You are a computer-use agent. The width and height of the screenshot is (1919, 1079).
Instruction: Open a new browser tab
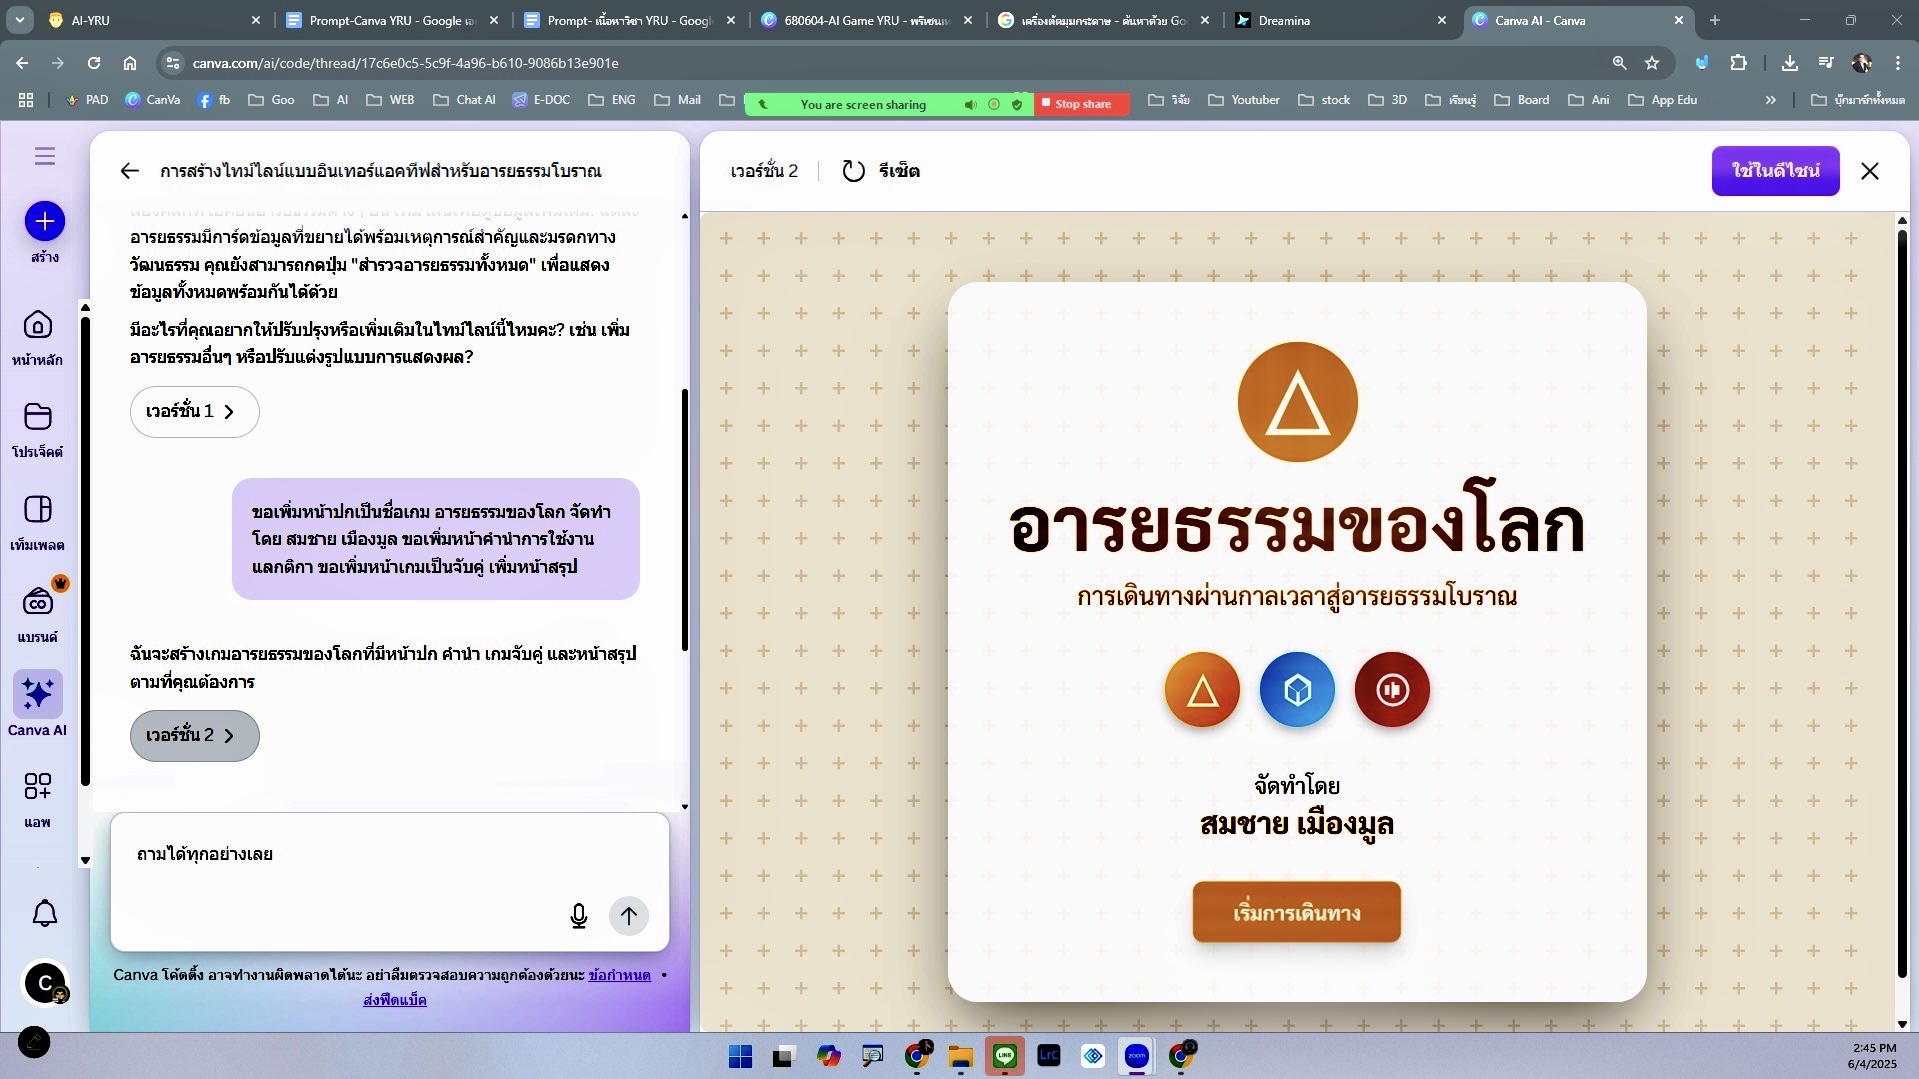(x=1714, y=20)
